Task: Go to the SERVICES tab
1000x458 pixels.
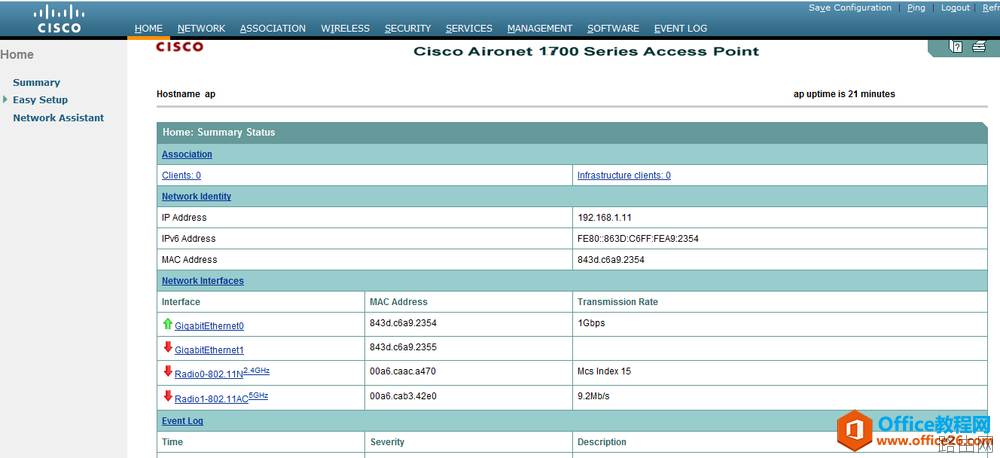Action: pyautogui.click(x=469, y=28)
